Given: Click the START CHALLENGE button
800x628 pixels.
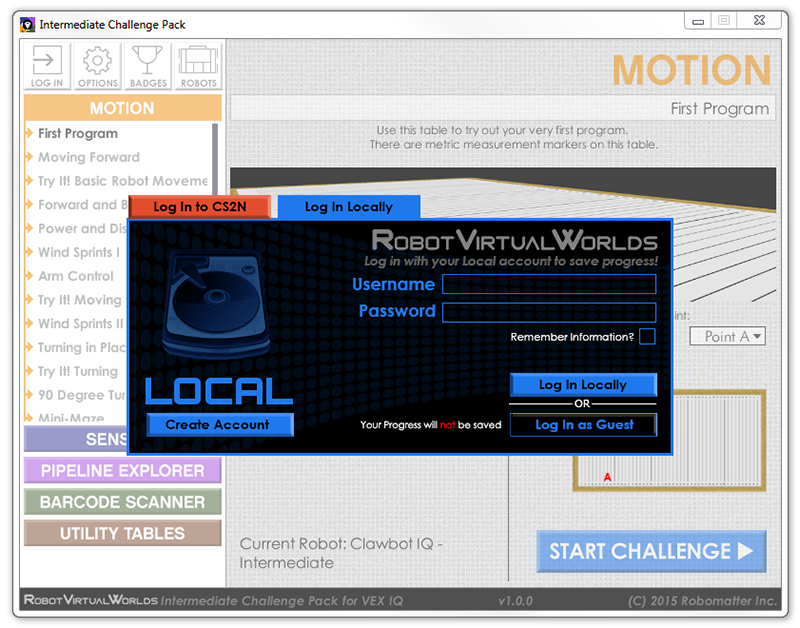Looking at the screenshot, I should pos(651,551).
